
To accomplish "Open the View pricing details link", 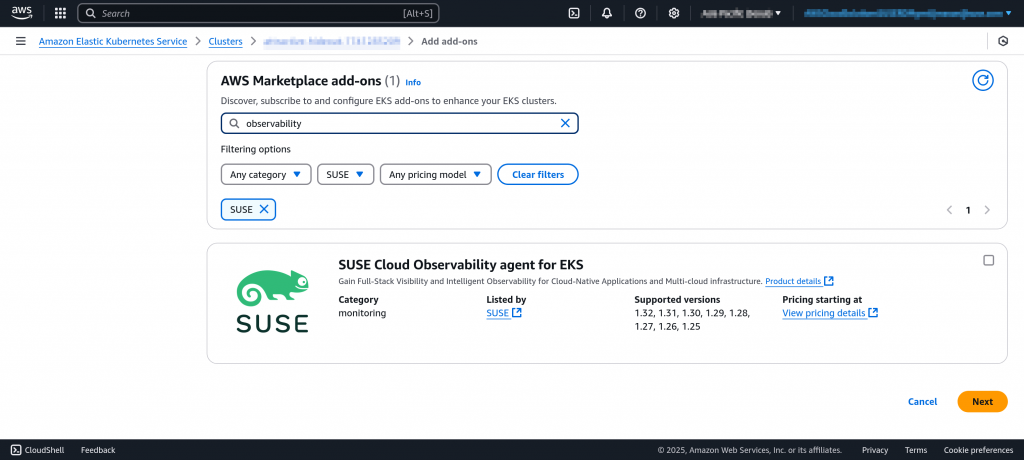I will coord(824,313).
